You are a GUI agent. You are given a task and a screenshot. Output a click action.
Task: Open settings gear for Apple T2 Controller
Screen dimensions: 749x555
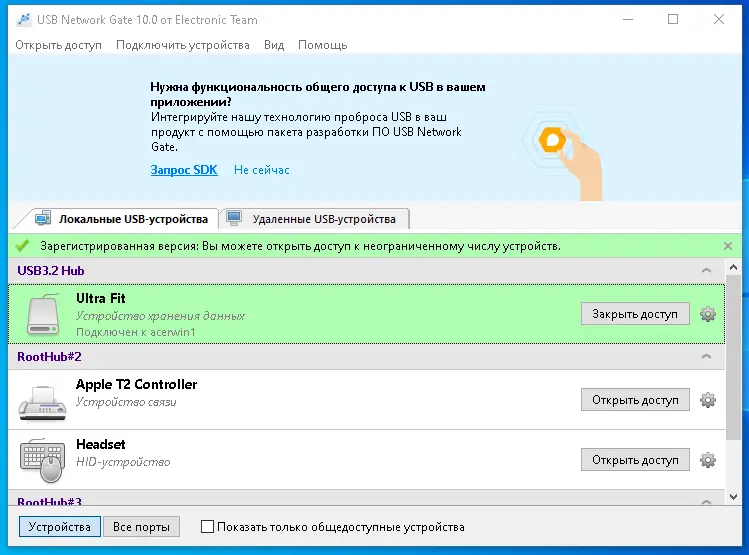click(707, 400)
